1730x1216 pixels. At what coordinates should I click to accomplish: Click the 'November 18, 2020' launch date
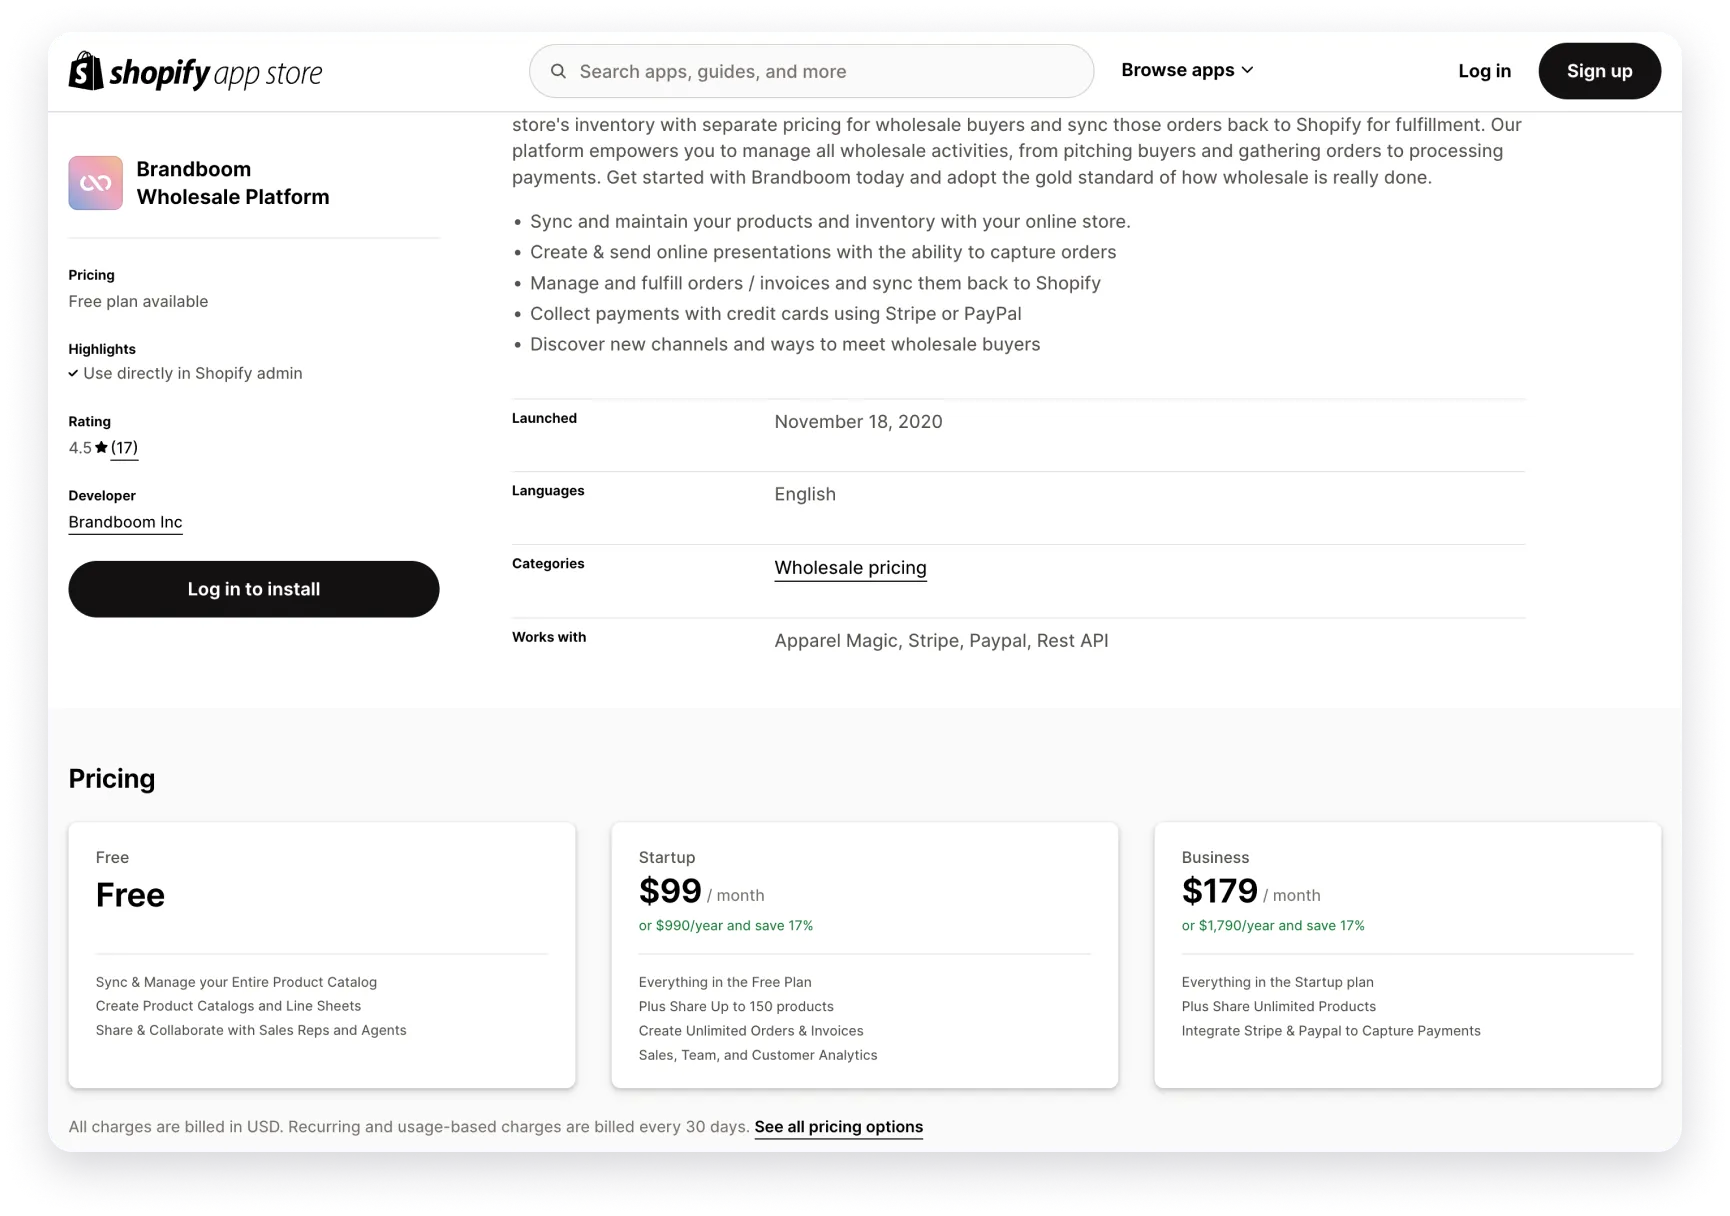(858, 422)
